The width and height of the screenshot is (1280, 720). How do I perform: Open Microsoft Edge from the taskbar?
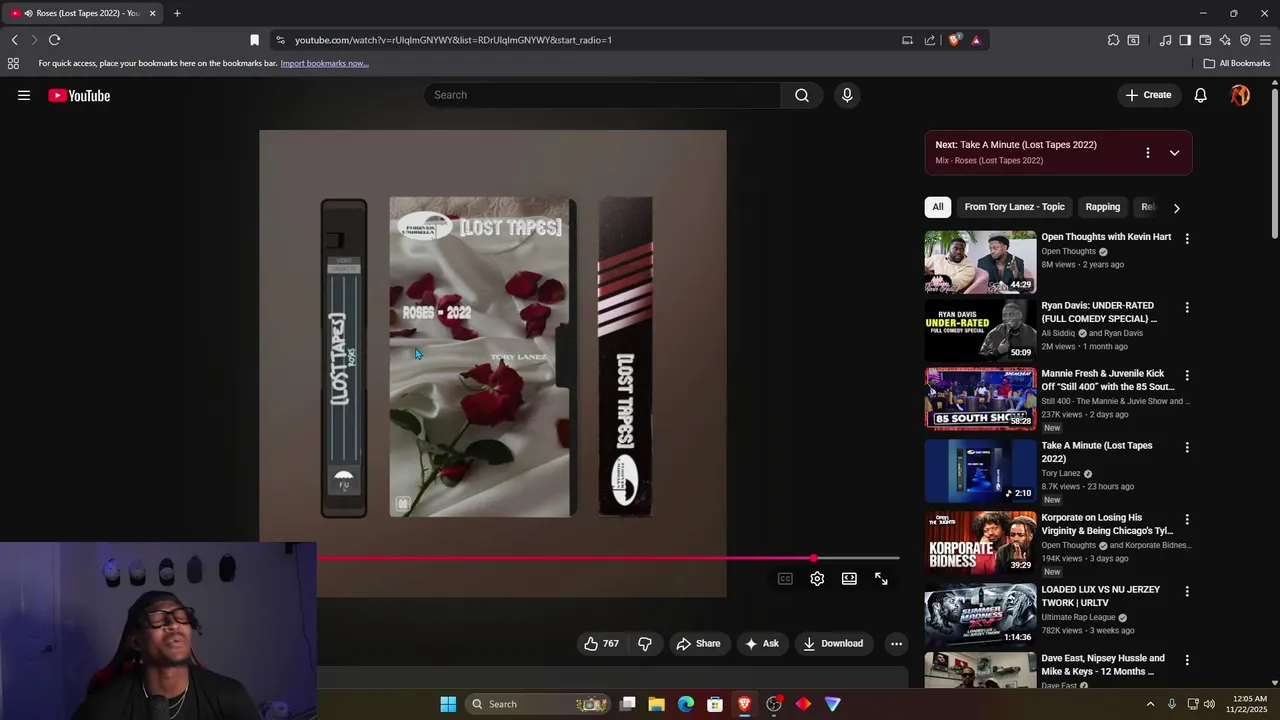[x=686, y=704]
